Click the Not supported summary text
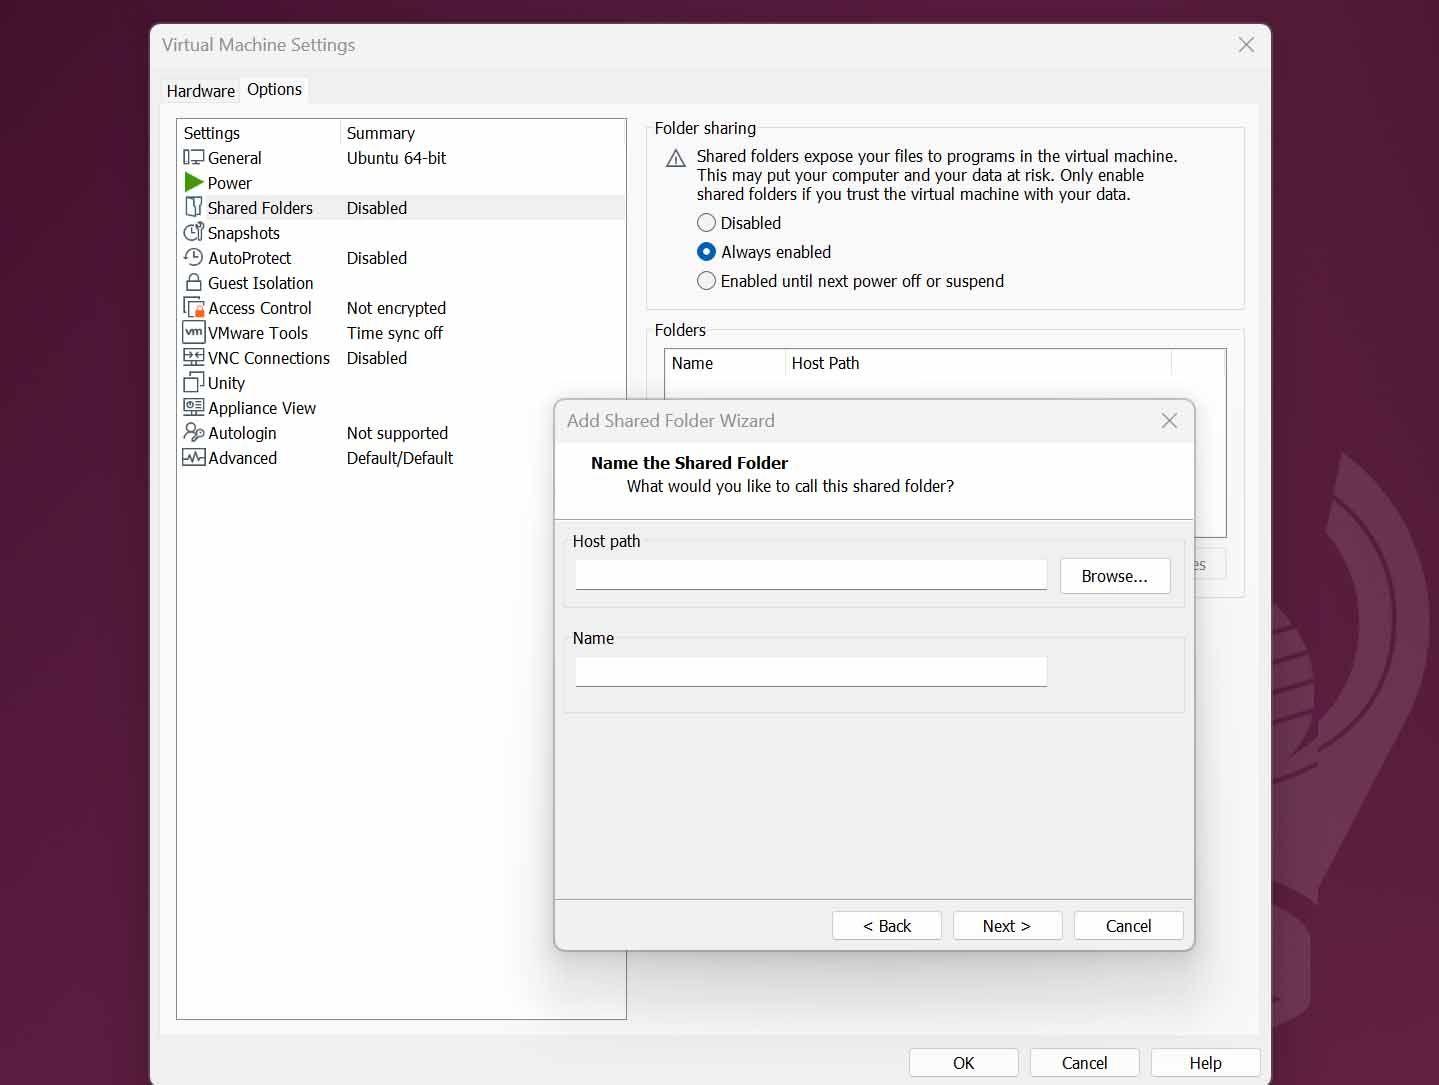Image resolution: width=1439 pixels, height=1085 pixels. [x=397, y=433]
